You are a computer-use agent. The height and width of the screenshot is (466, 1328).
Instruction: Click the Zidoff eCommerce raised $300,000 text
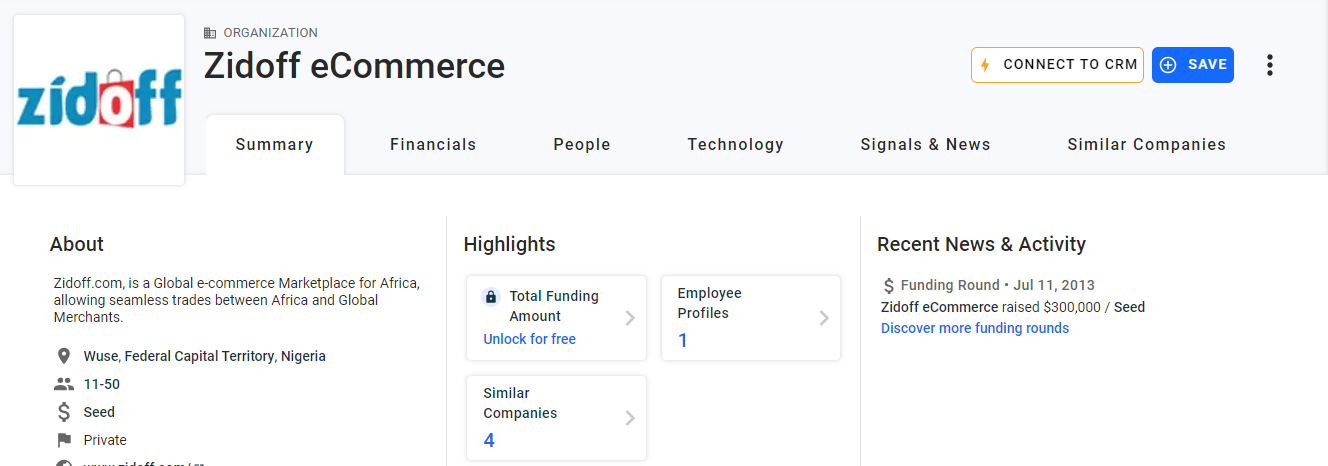click(1013, 307)
